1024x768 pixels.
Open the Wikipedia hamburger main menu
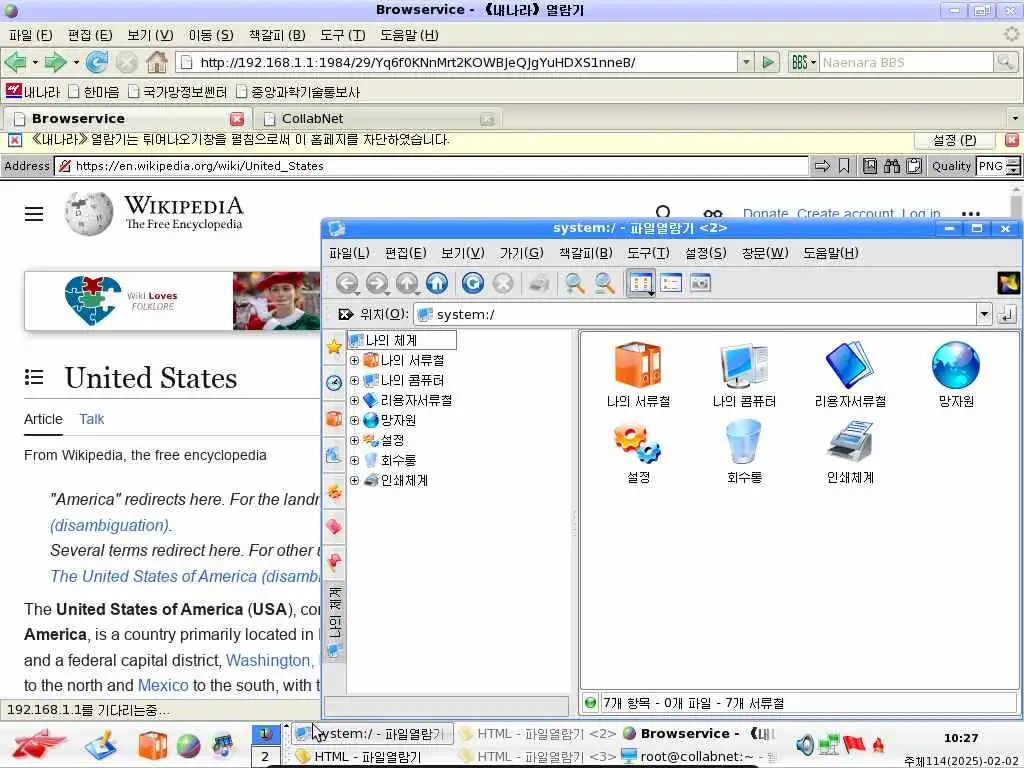click(x=34, y=214)
